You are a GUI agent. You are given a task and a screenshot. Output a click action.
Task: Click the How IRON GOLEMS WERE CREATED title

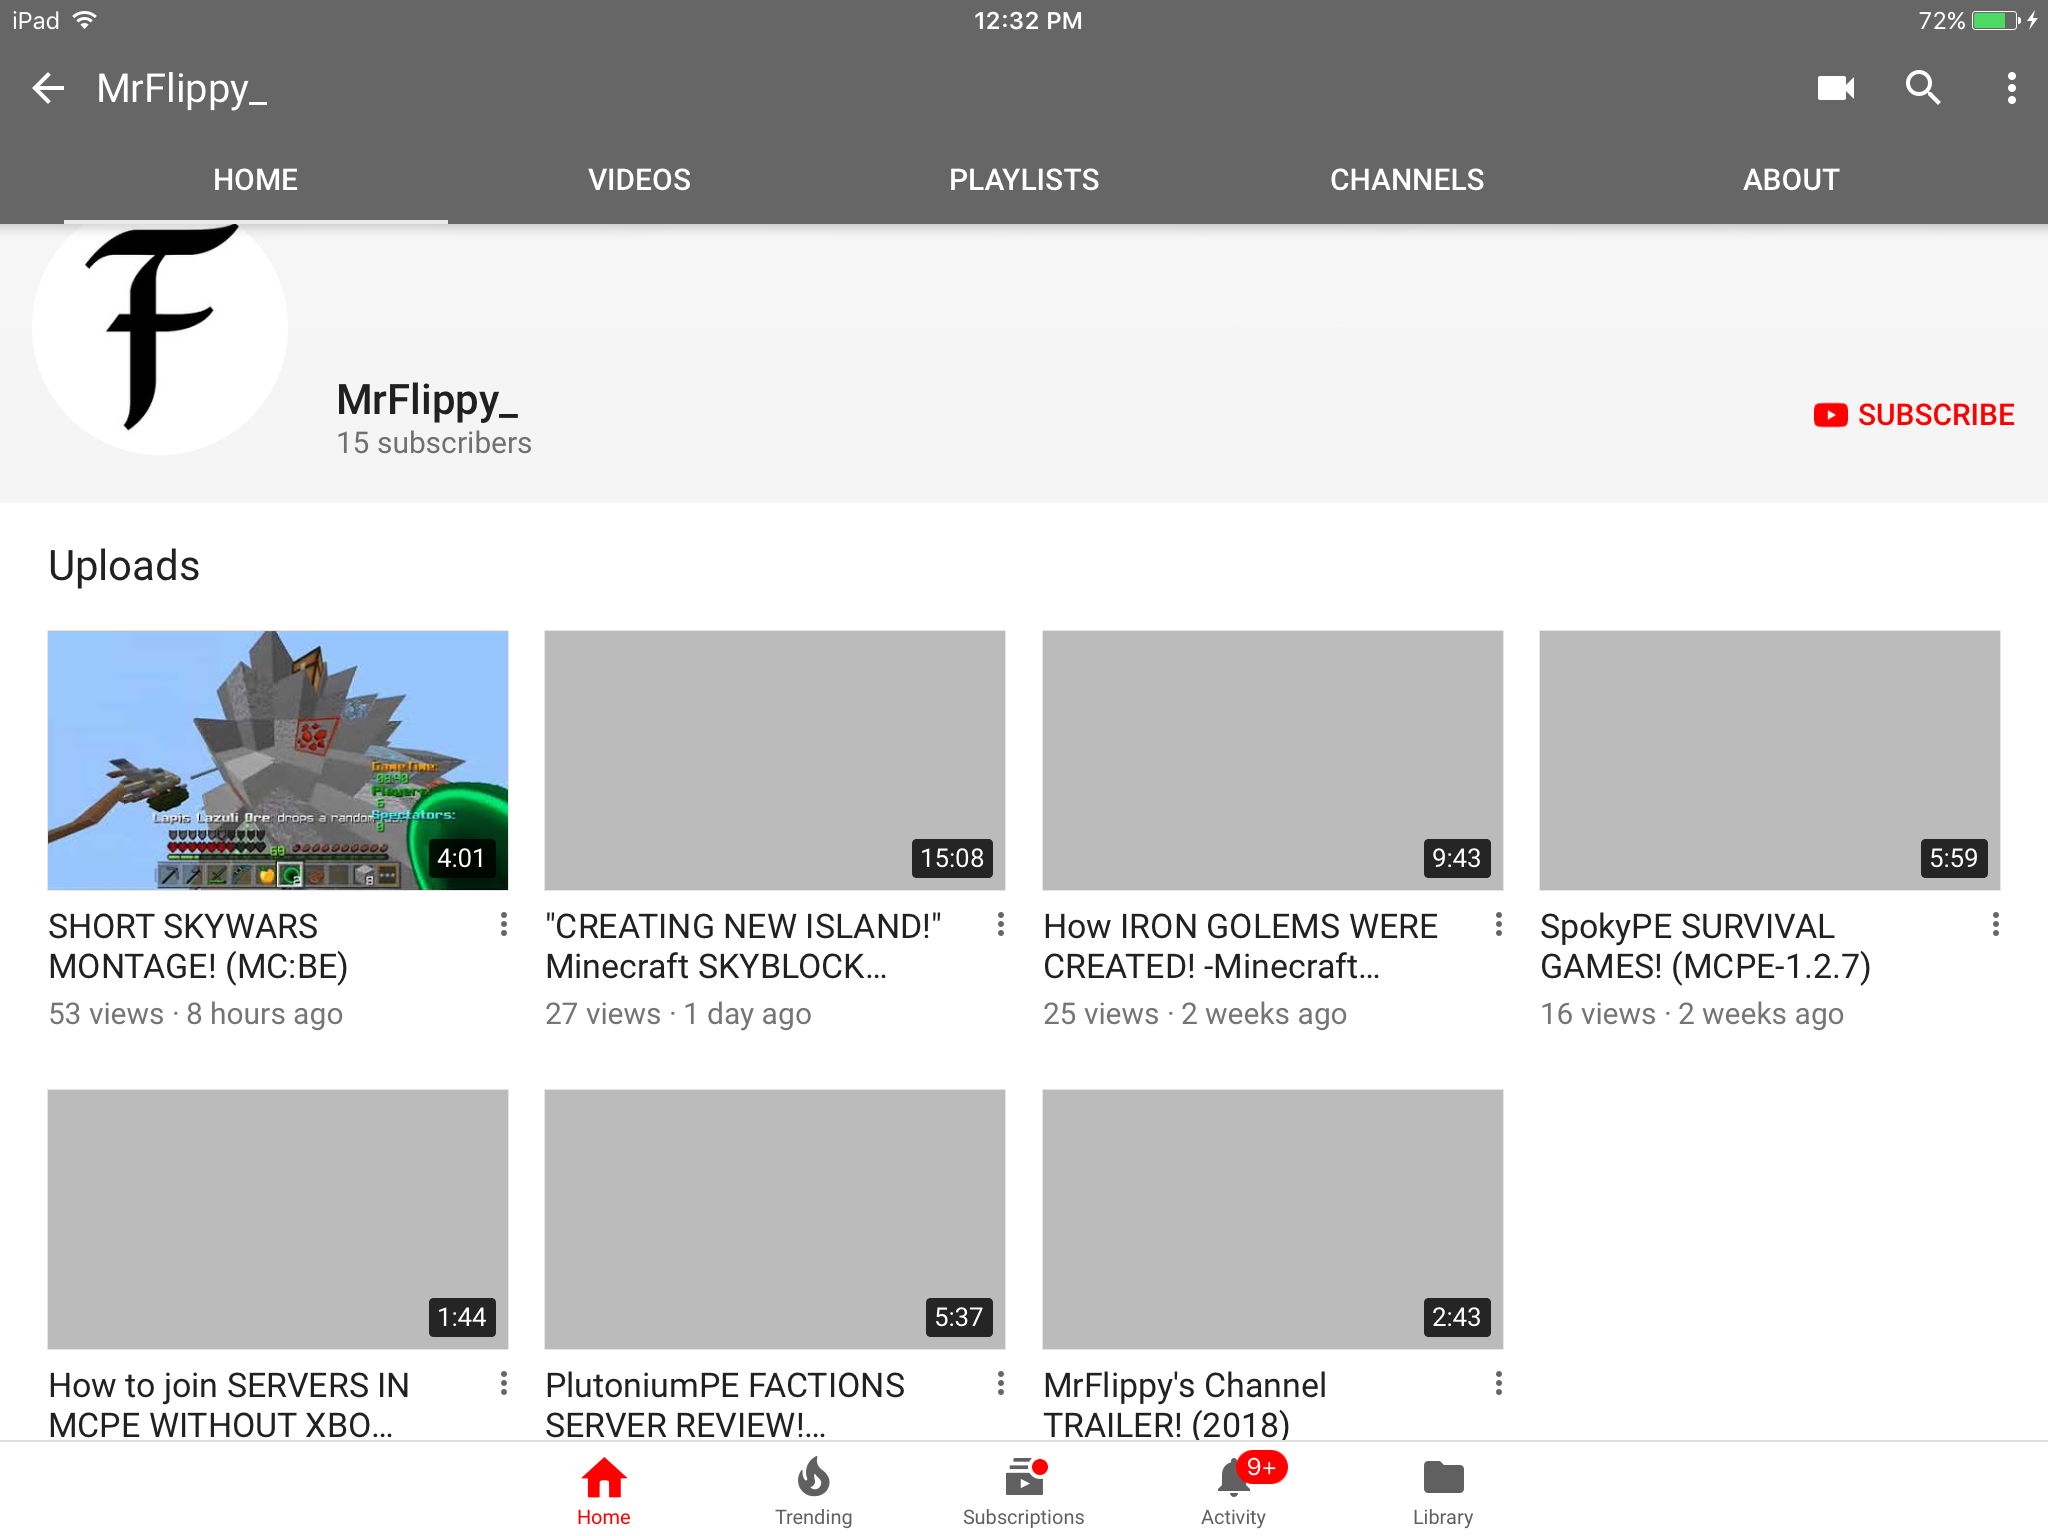click(1240, 946)
